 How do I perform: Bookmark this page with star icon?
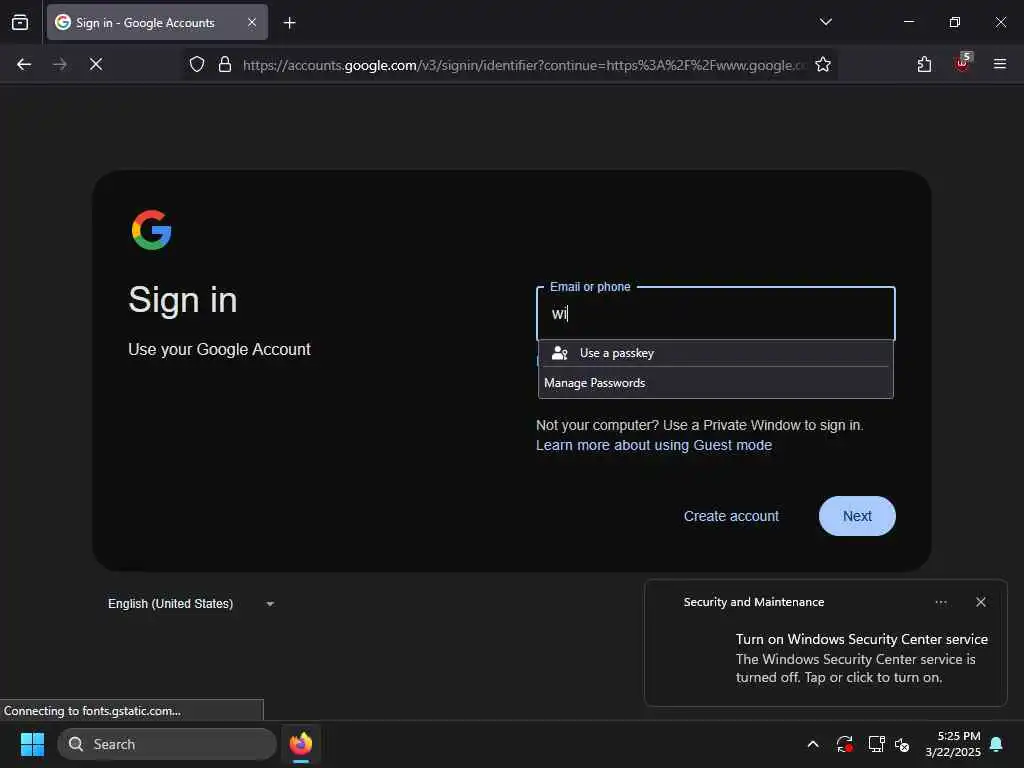click(823, 64)
